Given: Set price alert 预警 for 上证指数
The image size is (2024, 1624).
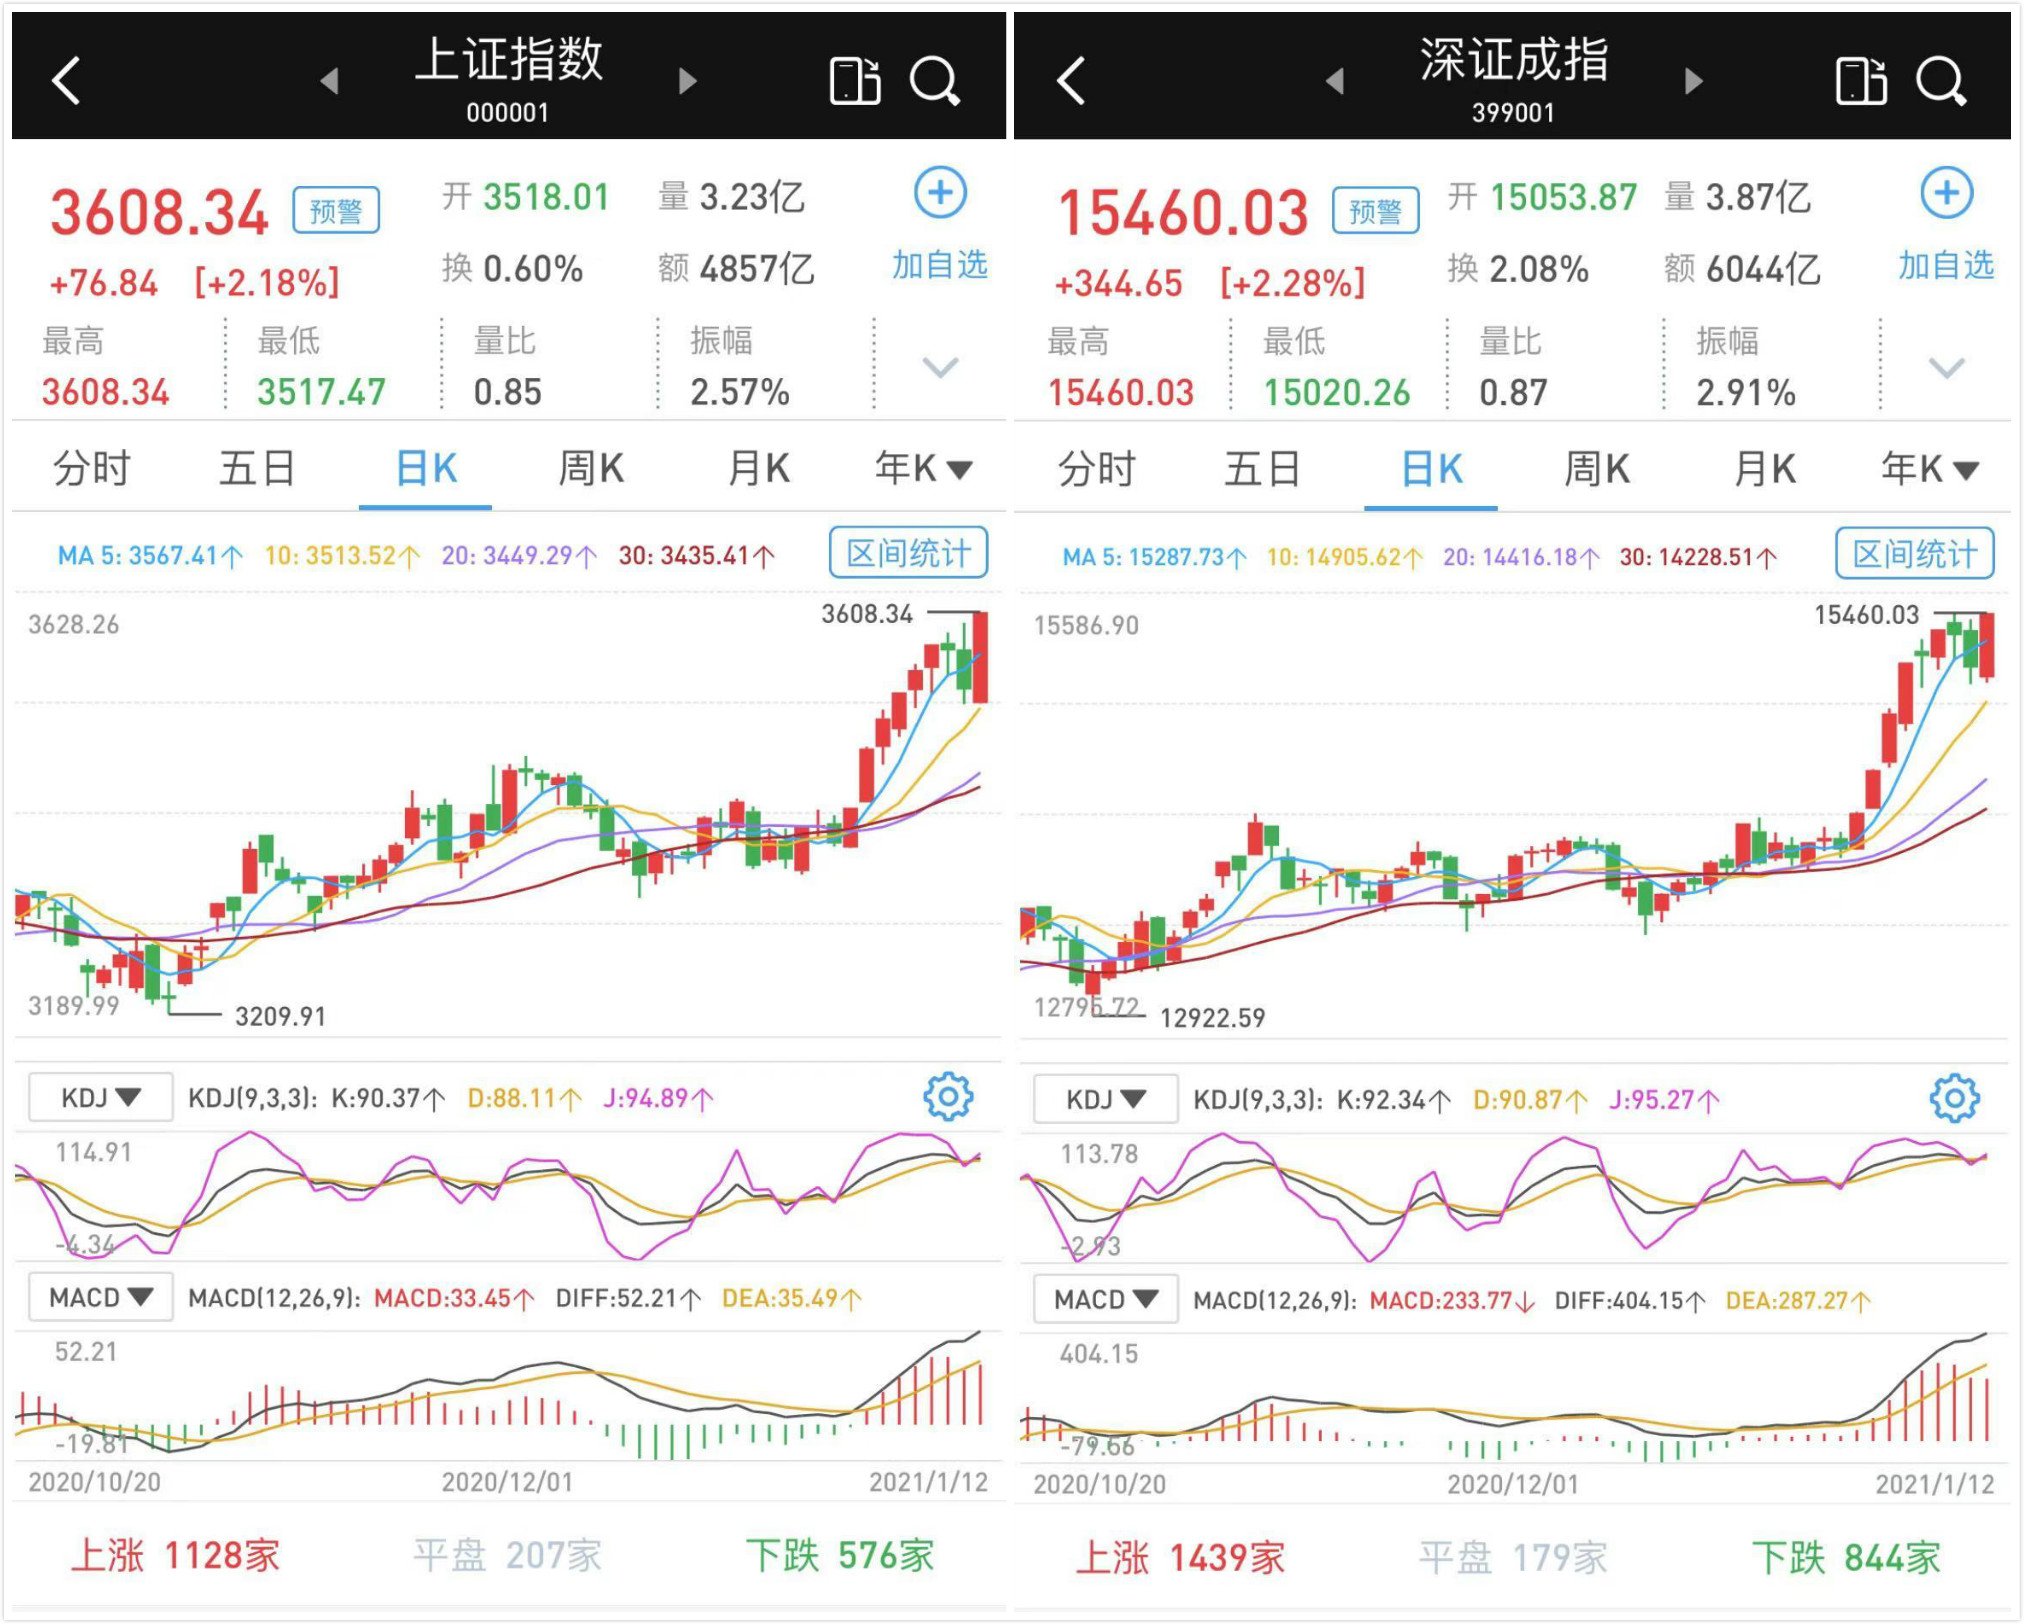Looking at the screenshot, I should click(336, 210).
